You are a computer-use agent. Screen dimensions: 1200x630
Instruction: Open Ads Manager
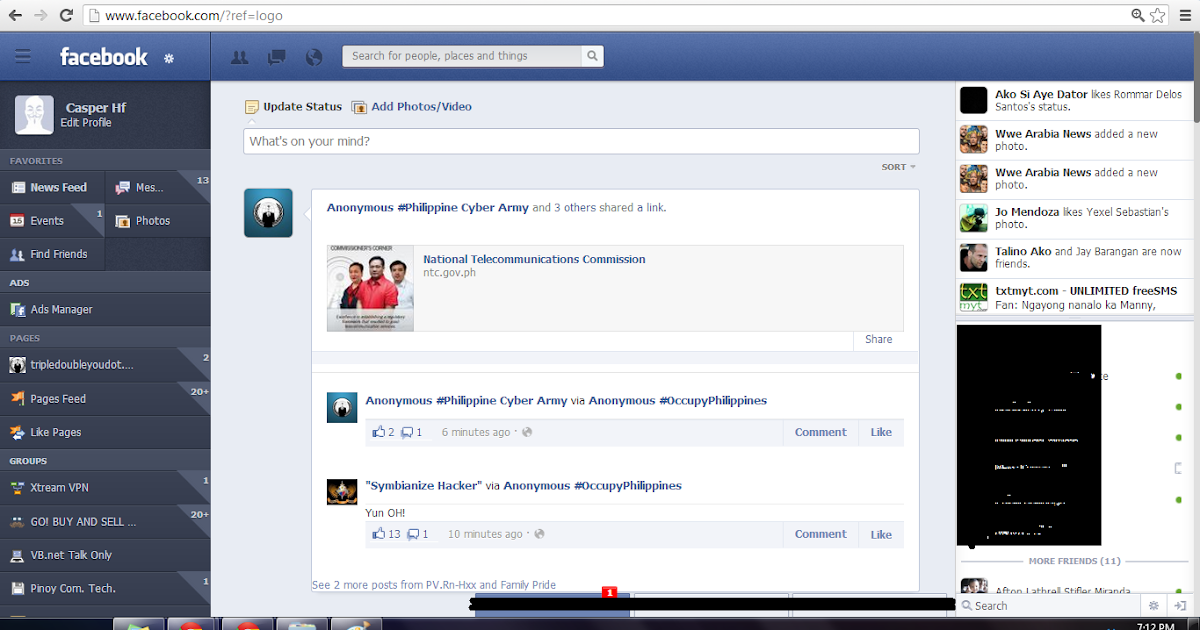[105, 310]
